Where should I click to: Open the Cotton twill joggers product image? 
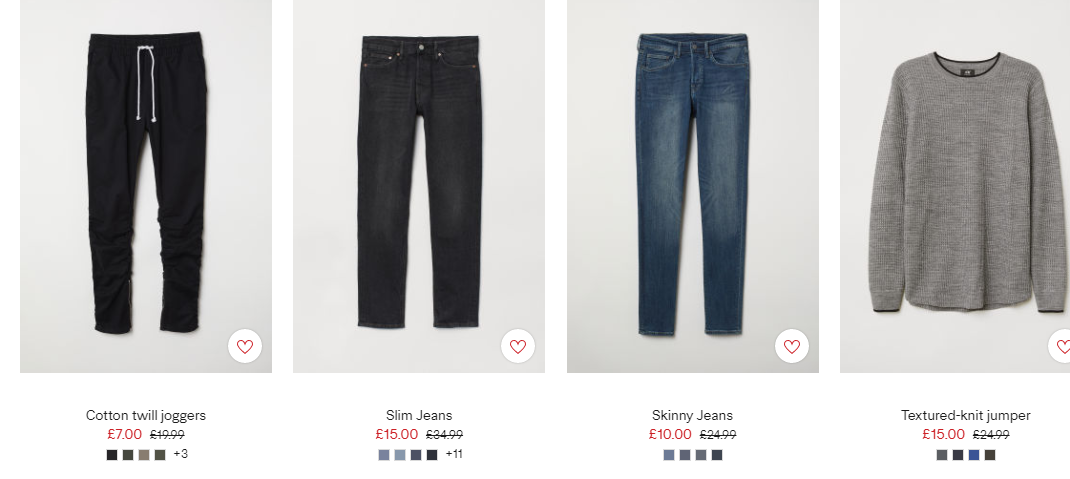(146, 186)
